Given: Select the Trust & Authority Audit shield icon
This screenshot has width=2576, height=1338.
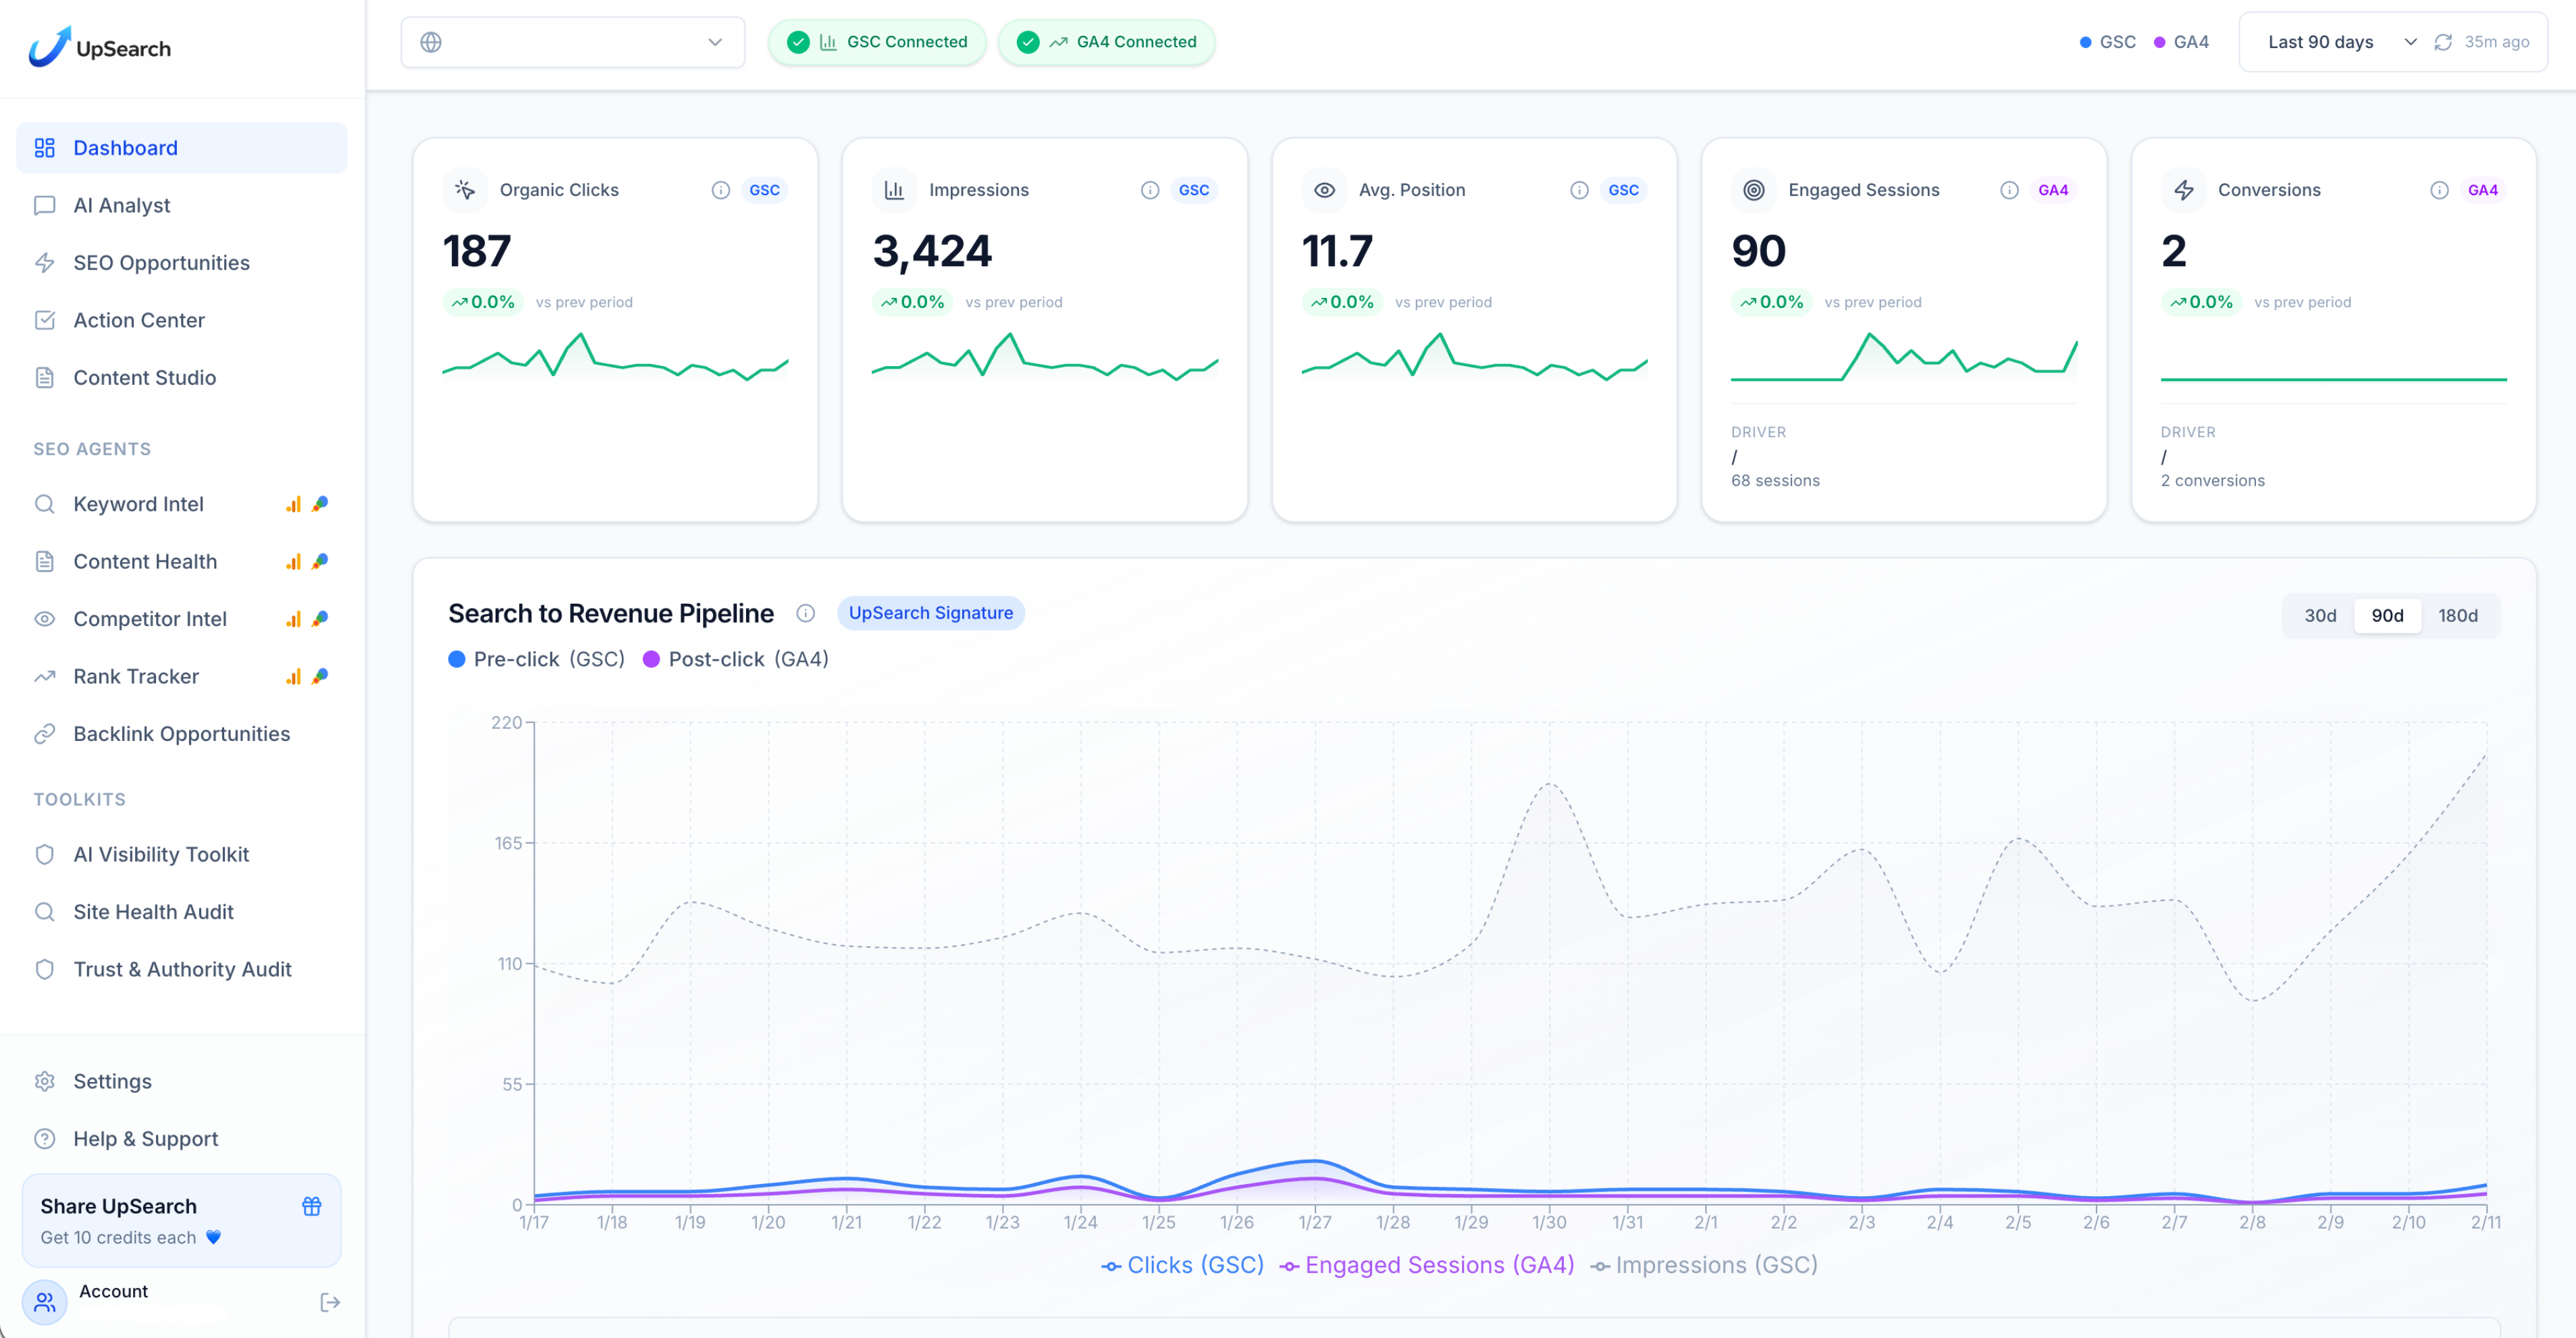Looking at the screenshot, I should (45, 969).
